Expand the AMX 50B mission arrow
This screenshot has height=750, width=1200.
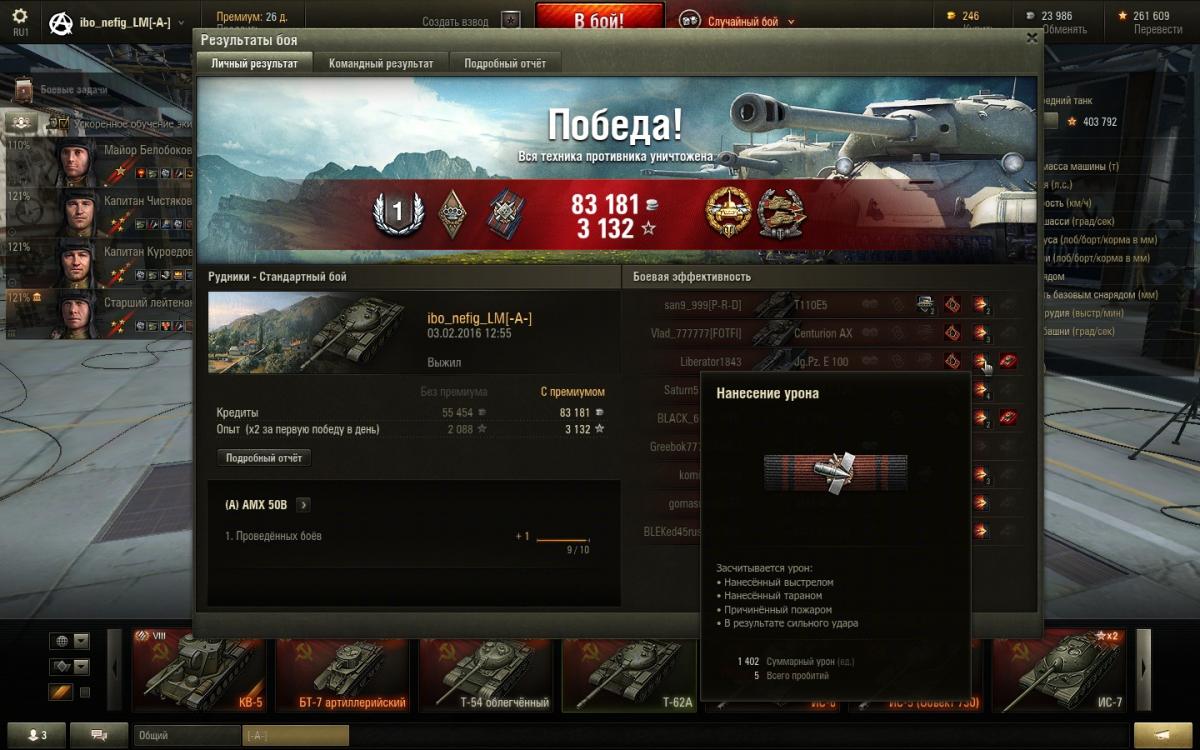(303, 505)
